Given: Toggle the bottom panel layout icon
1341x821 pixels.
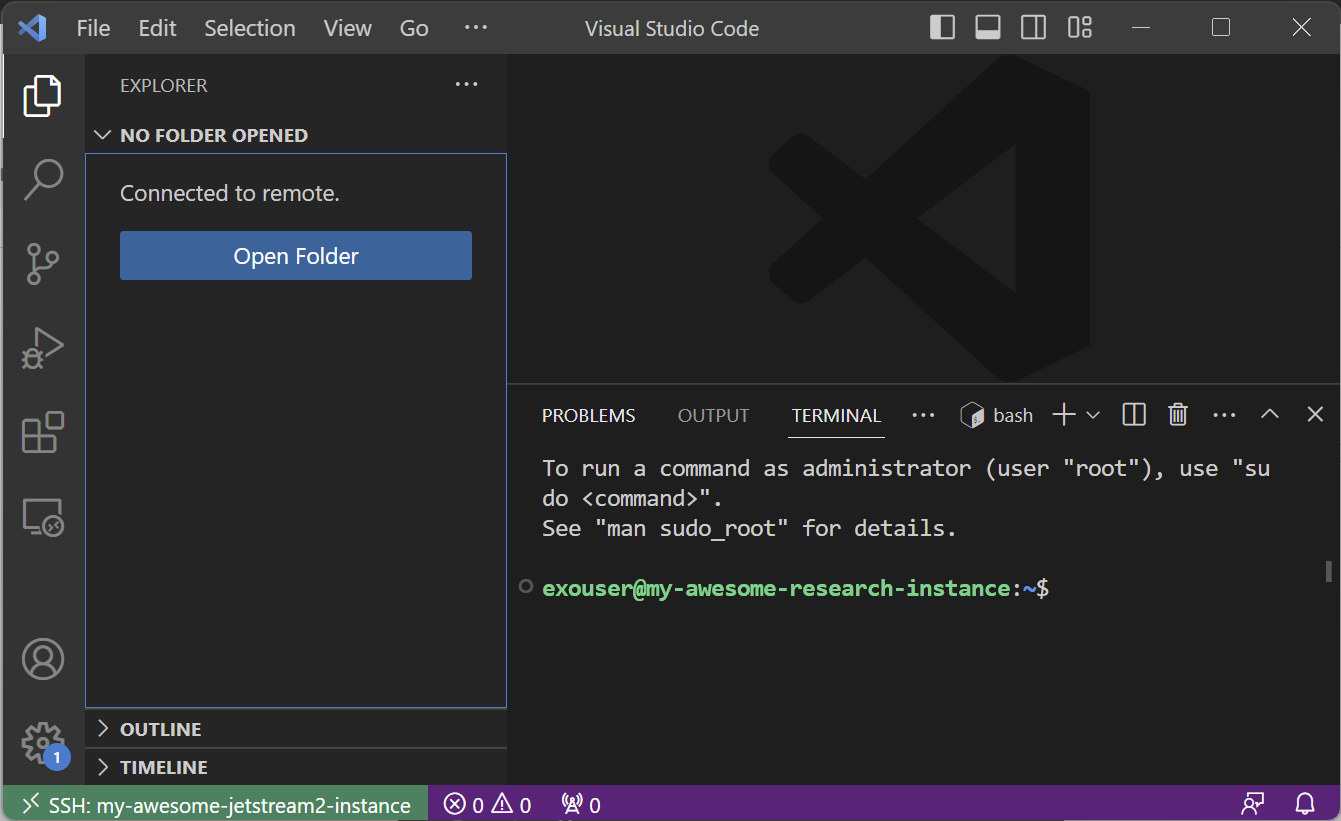Looking at the screenshot, I should (x=988, y=28).
